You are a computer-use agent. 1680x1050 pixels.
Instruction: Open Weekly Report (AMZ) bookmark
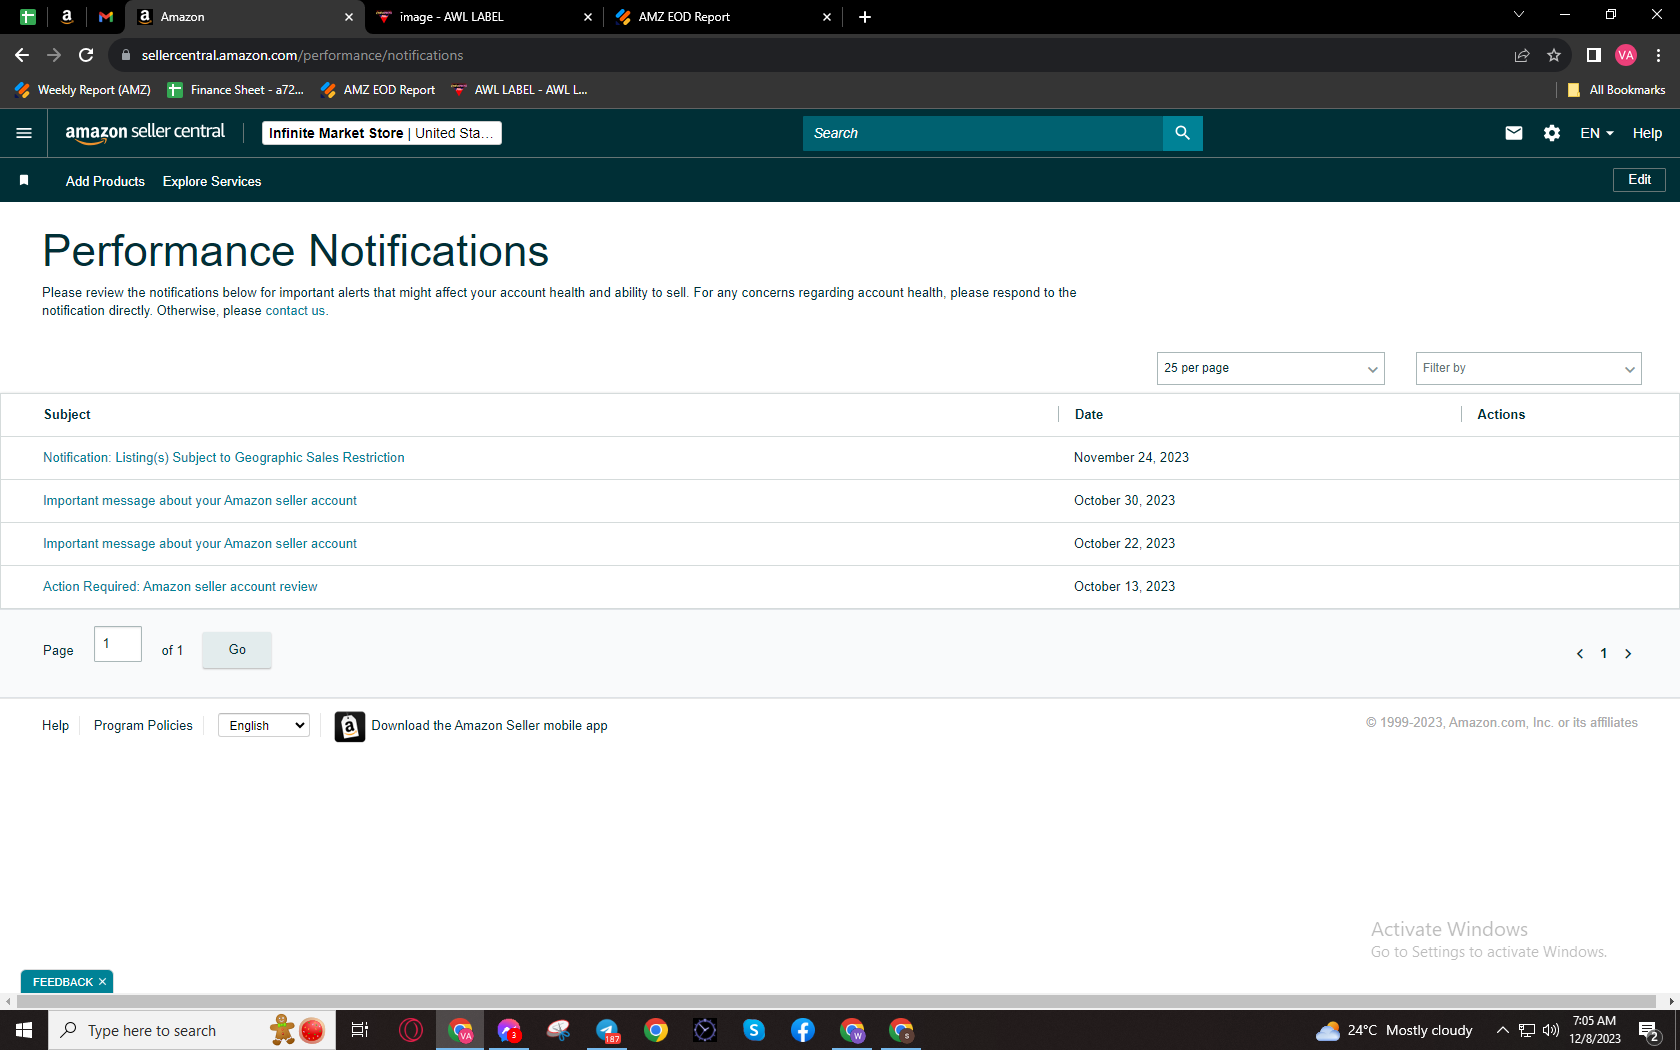click(83, 90)
